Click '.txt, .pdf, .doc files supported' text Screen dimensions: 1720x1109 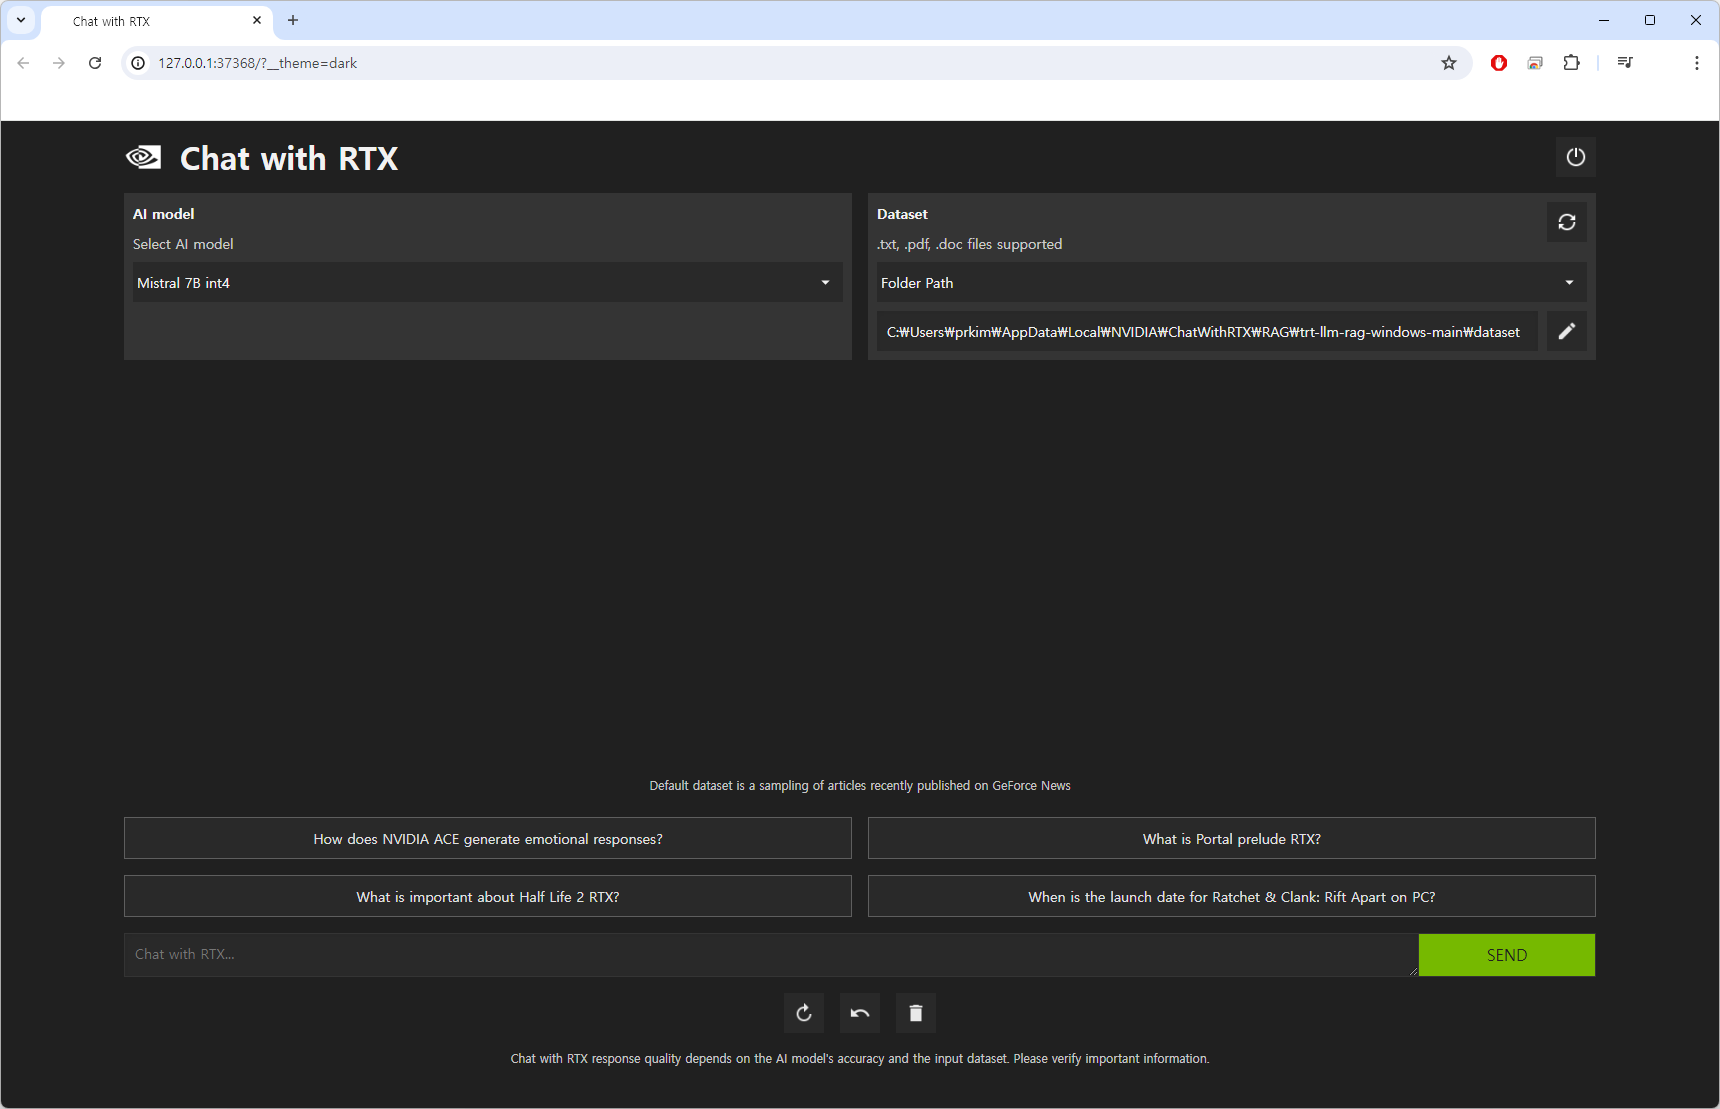[x=969, y=244]
